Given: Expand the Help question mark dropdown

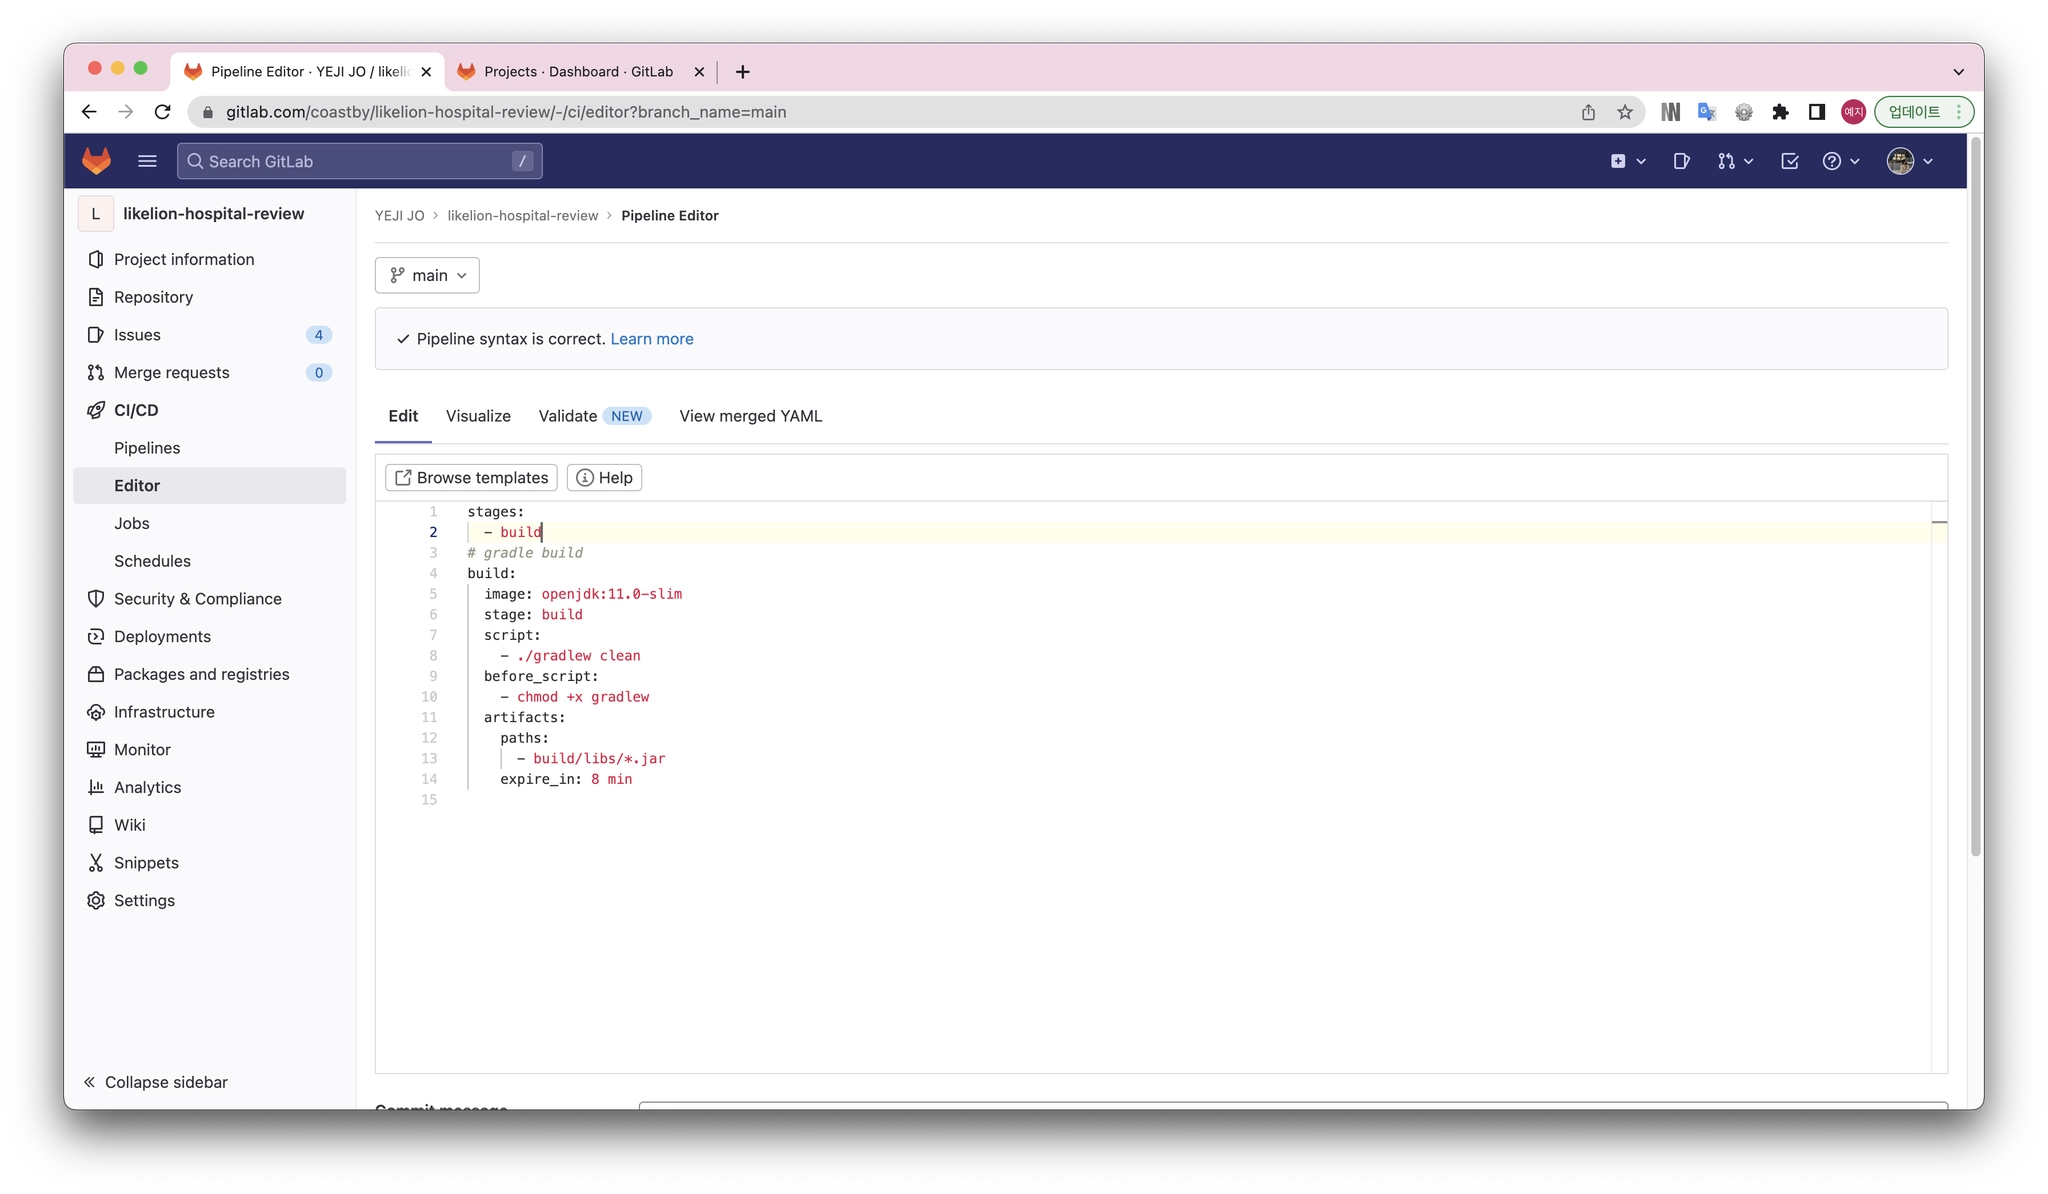Looking at the screenshot, I should [x=1840, y=161].
